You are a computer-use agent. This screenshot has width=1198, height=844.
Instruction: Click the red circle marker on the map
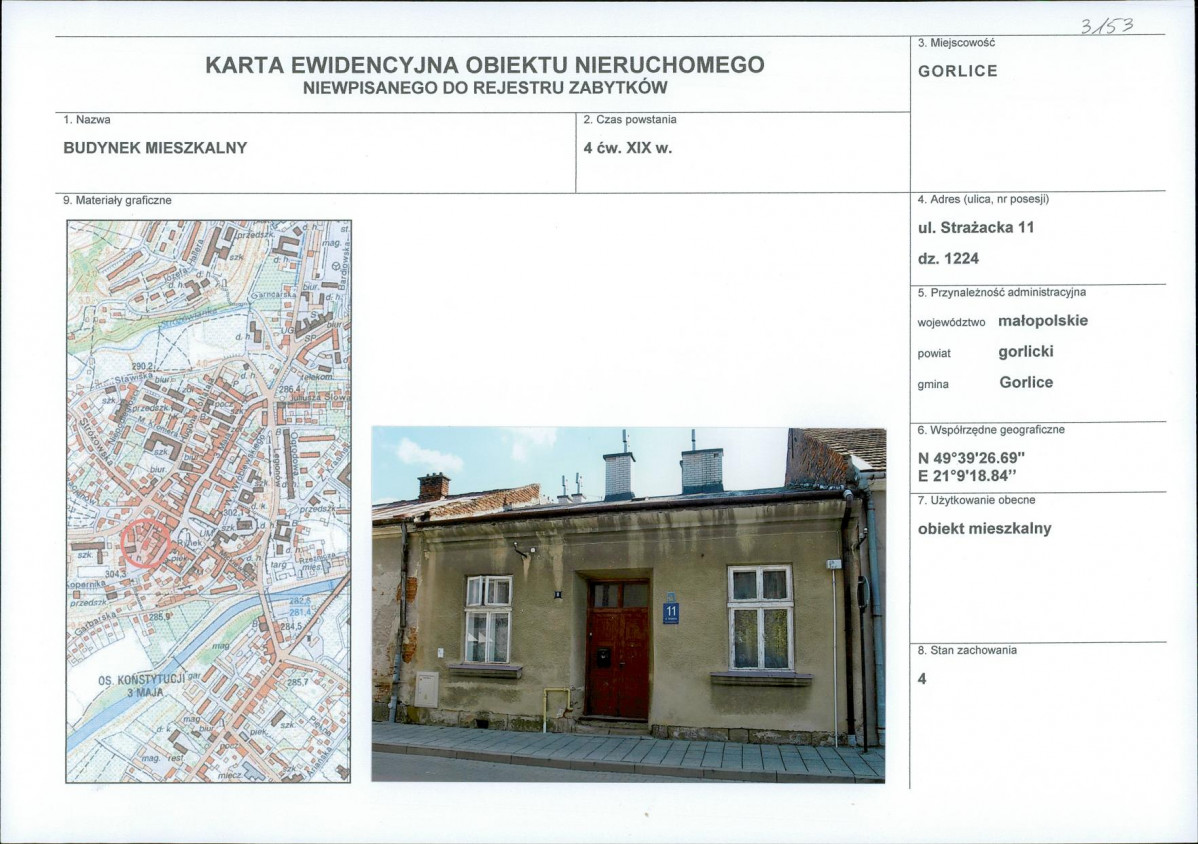click(x=145, y=542)
